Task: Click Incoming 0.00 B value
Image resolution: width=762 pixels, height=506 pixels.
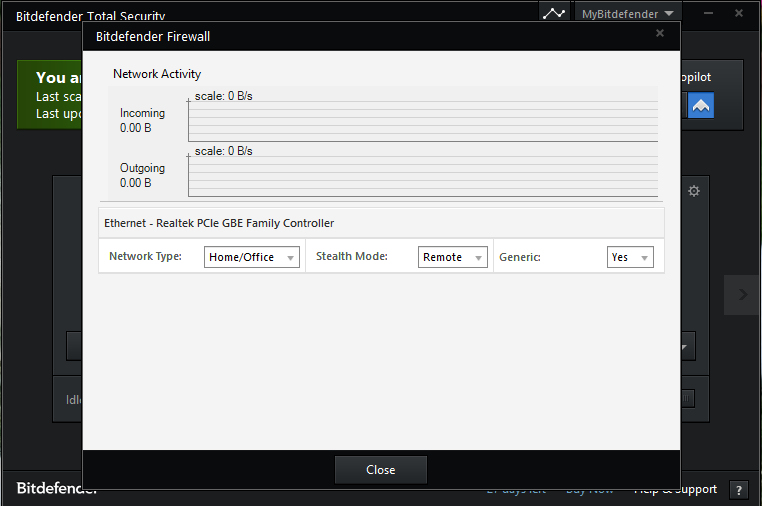Action: pyautogui.click(x=136, y=128)
